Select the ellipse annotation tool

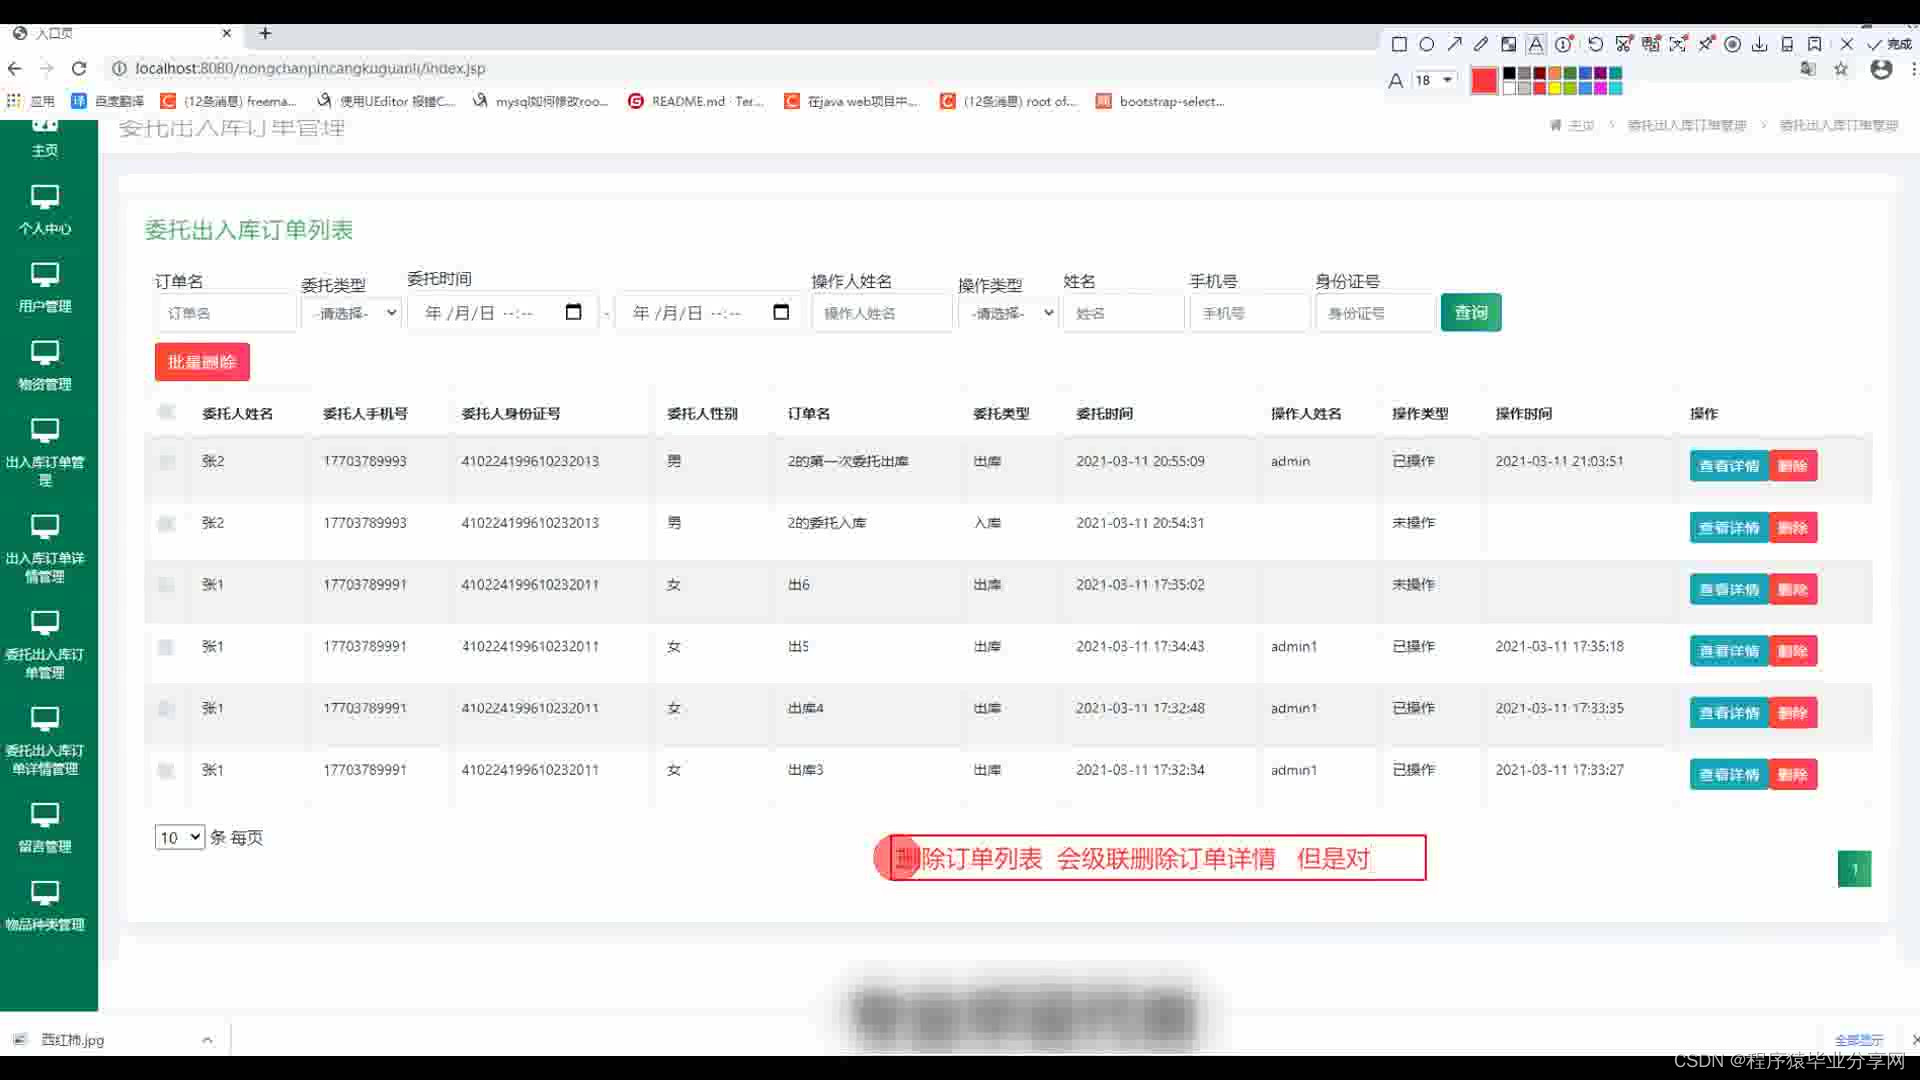[x=1427, y=44]
